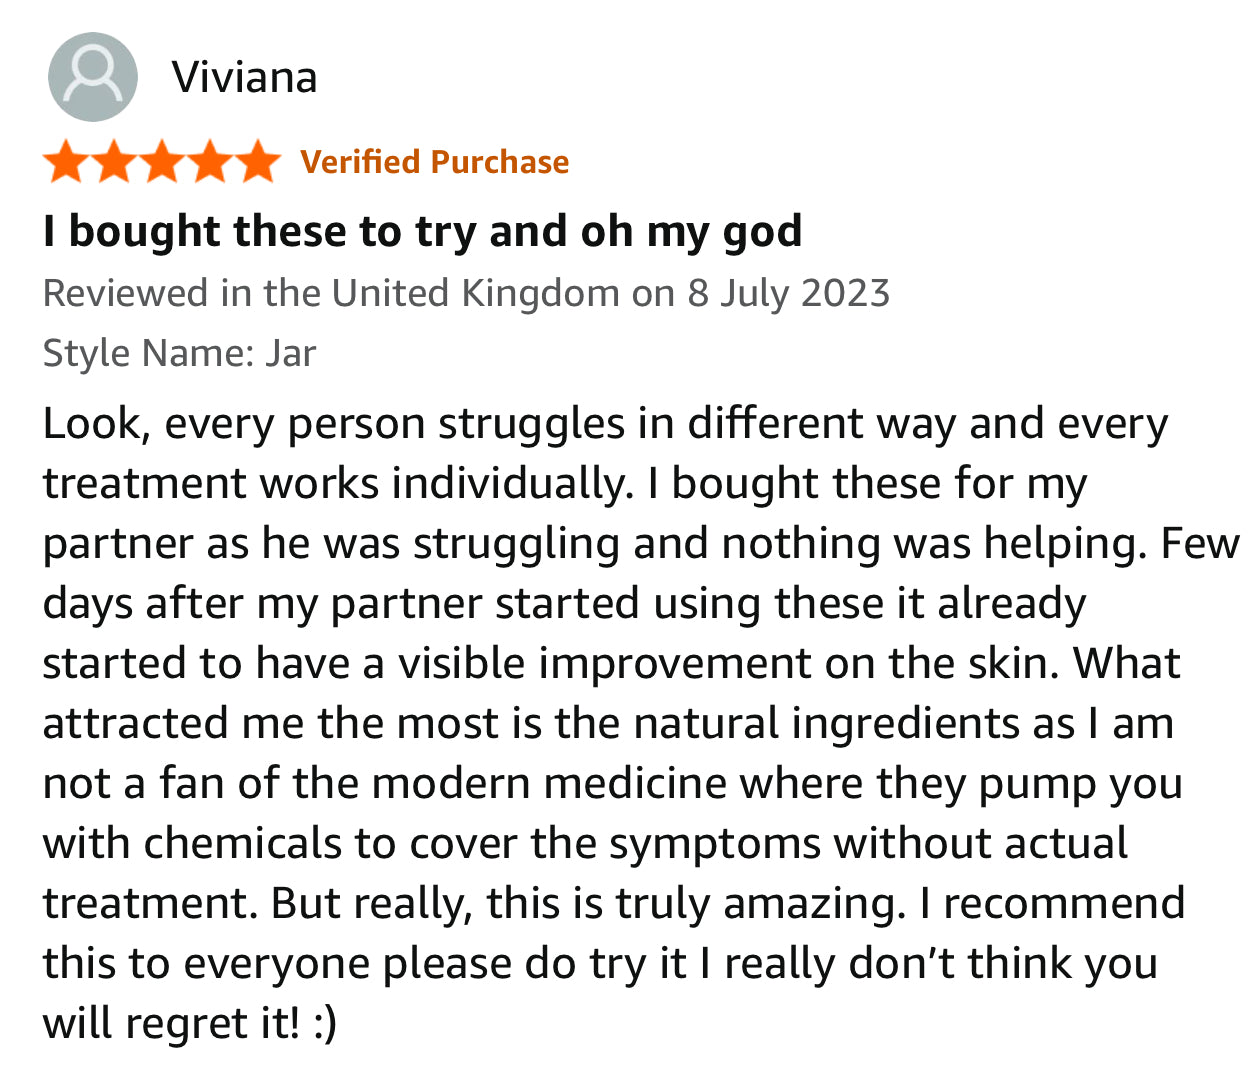The height and width of the screenshot is (1068, 1254).
Task: Click the third orange rating star
Action: pyautogui.click(x=162, y=162)
